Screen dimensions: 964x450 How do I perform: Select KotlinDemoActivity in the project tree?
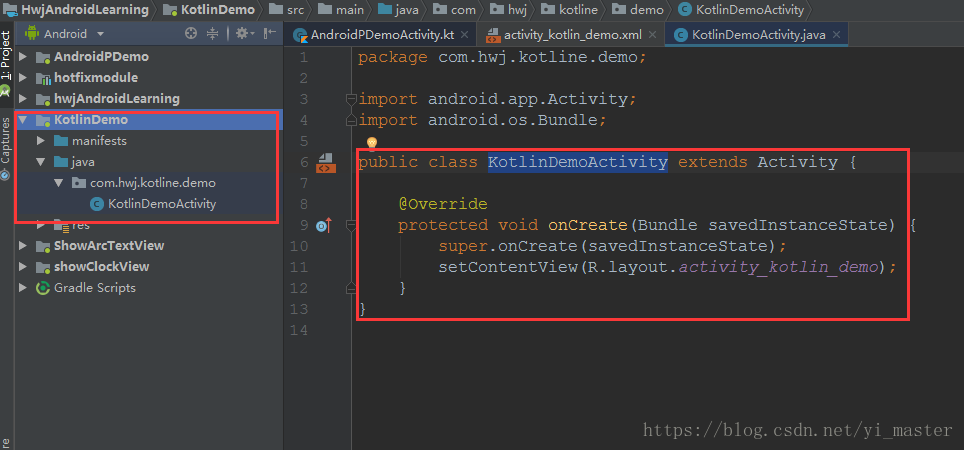click(x=162, y=203)
